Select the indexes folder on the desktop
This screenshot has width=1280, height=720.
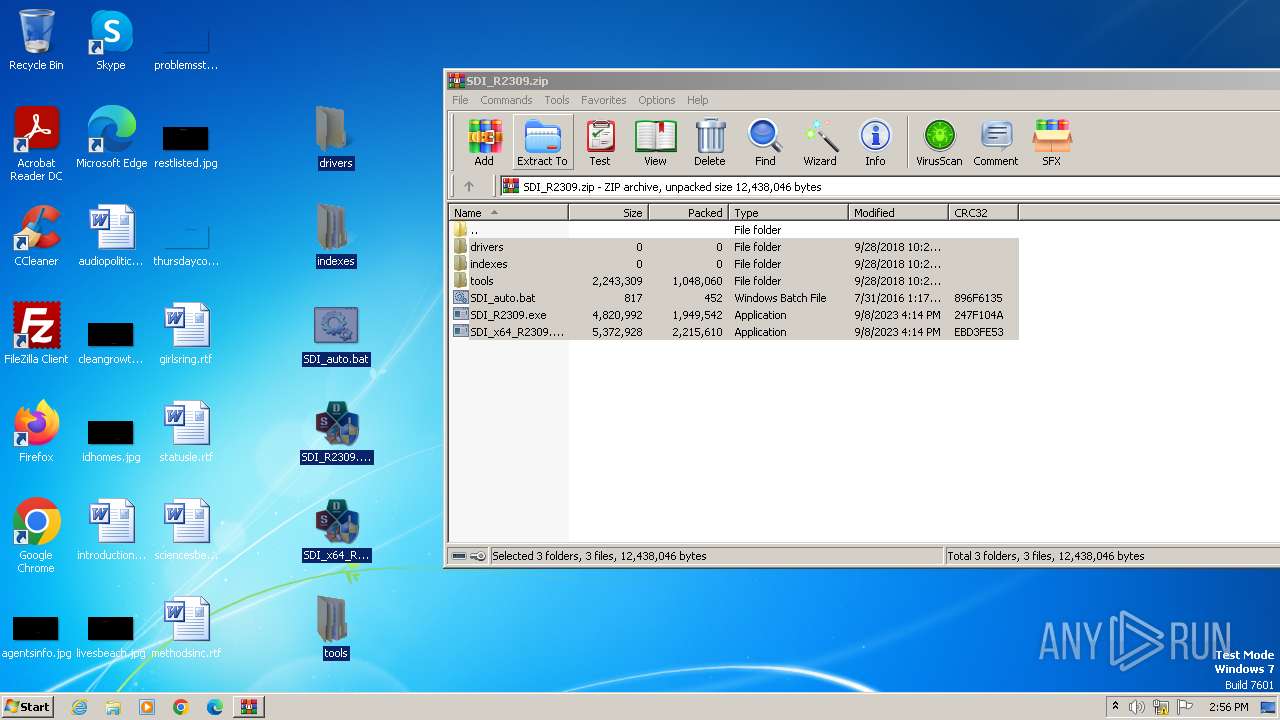[335, 236]
